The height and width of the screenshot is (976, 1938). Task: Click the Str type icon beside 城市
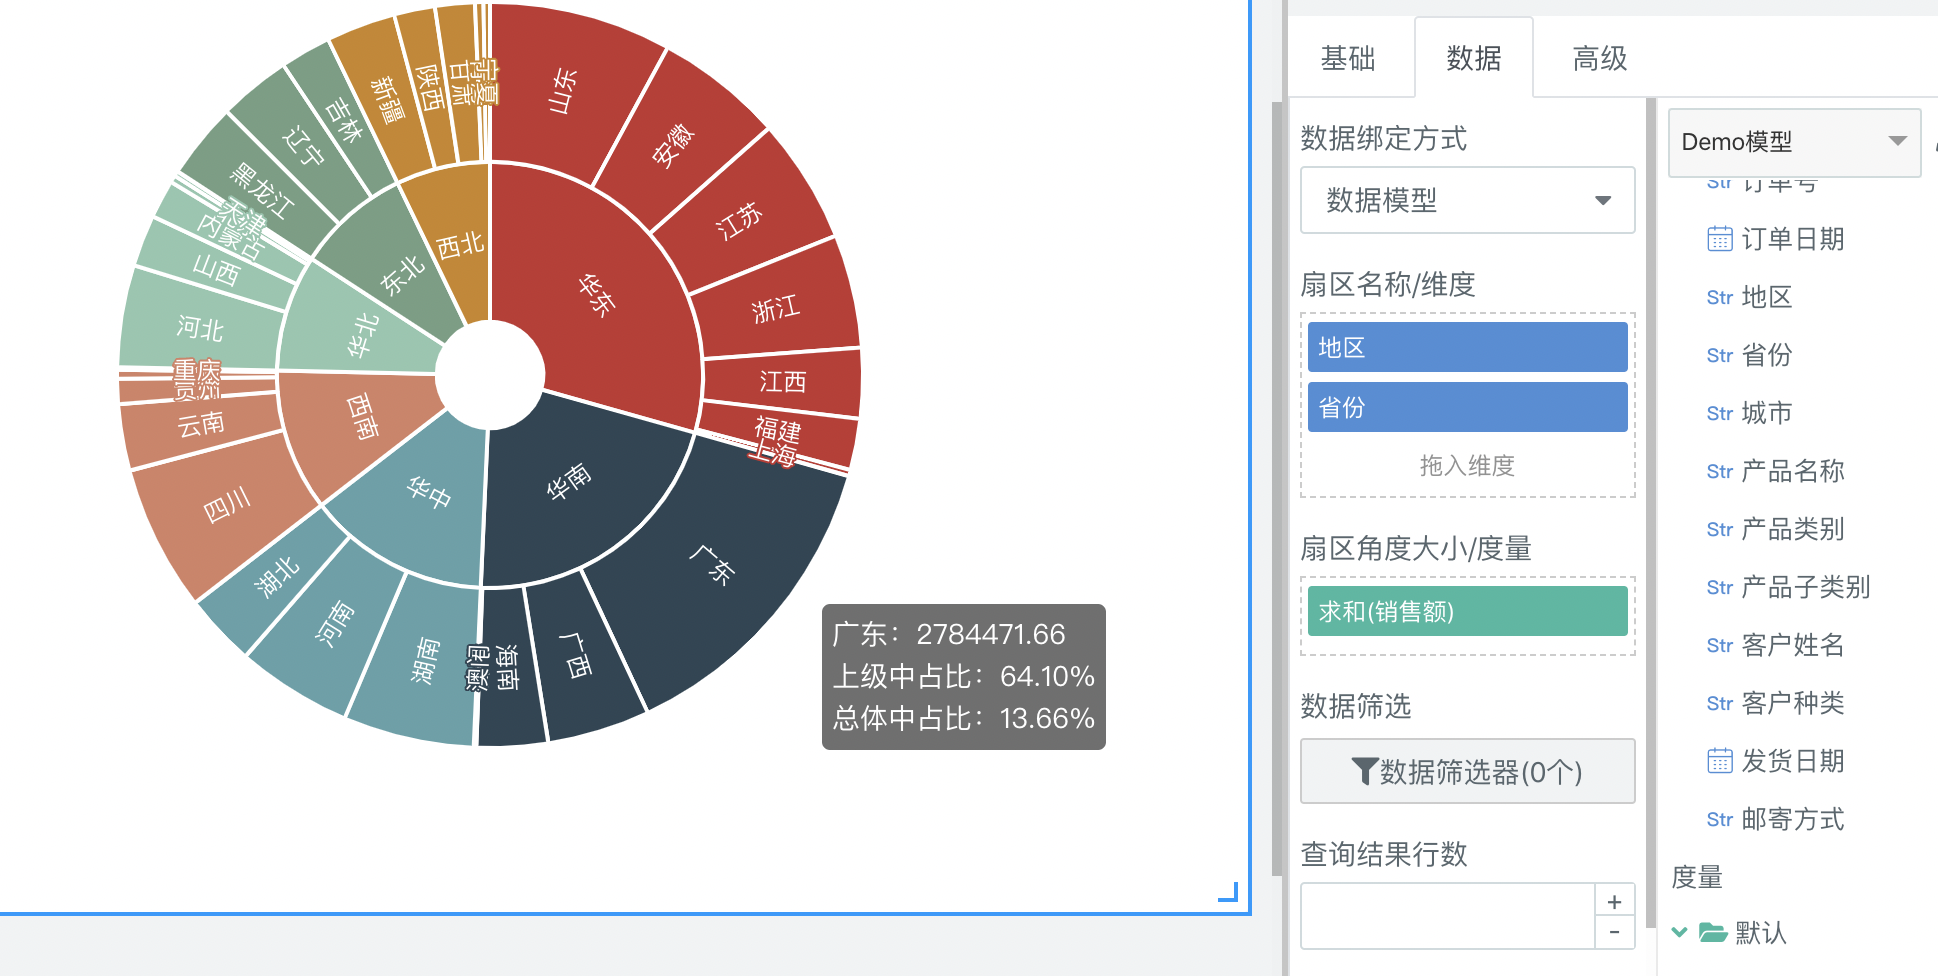1719,414
